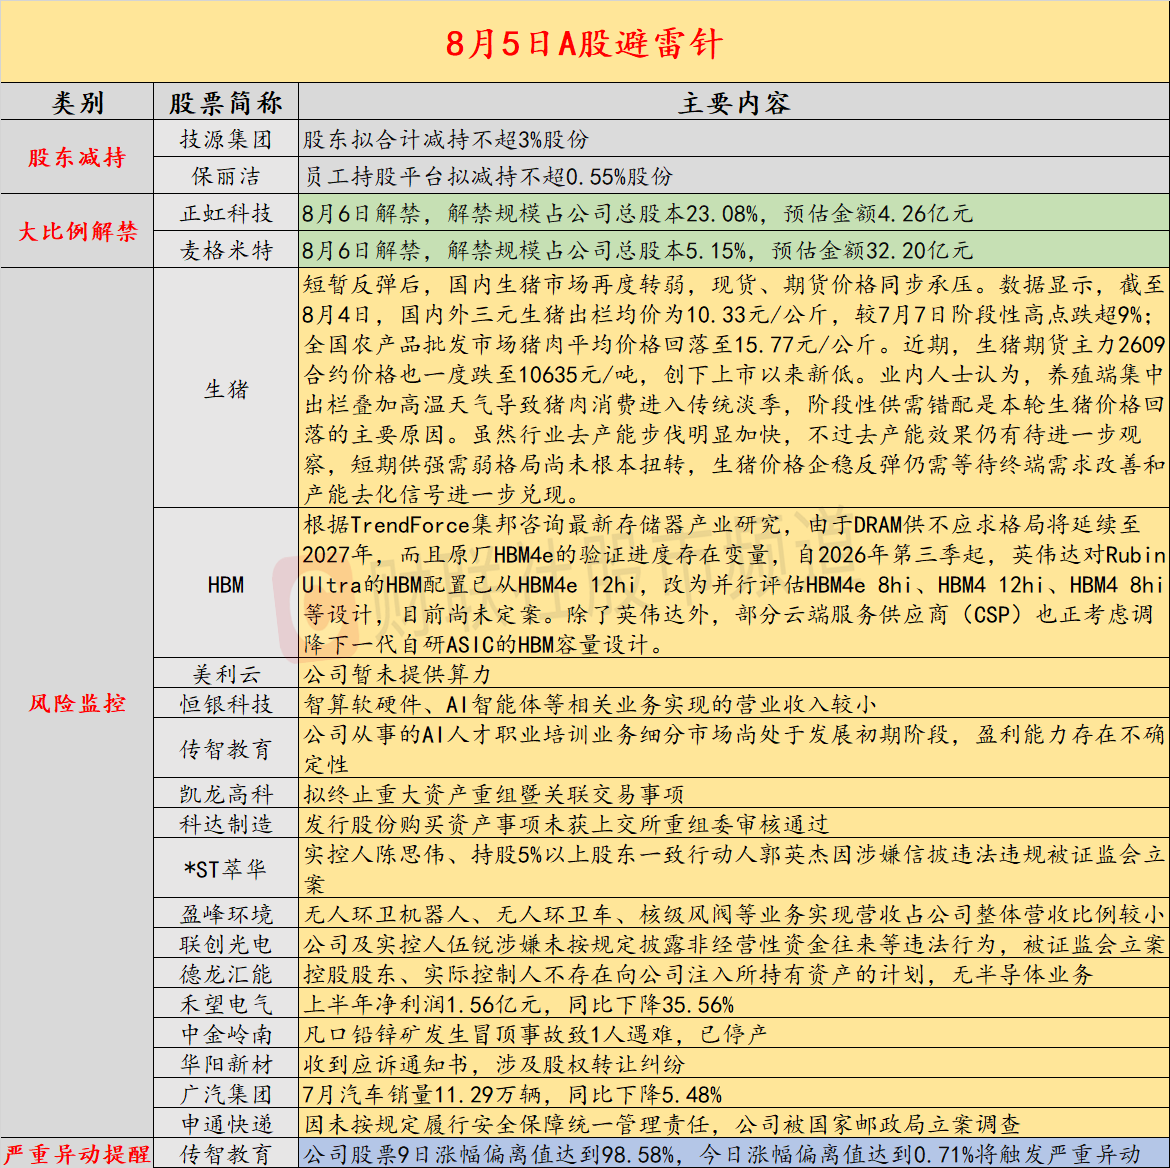
Task: Click the 主要内容 column header
Action: point(734,102)
